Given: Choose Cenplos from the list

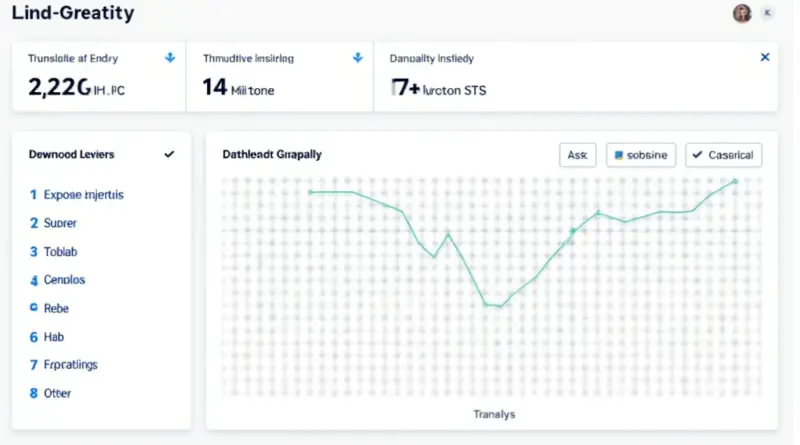Looking at the screenshot, I should click(64, 280).
